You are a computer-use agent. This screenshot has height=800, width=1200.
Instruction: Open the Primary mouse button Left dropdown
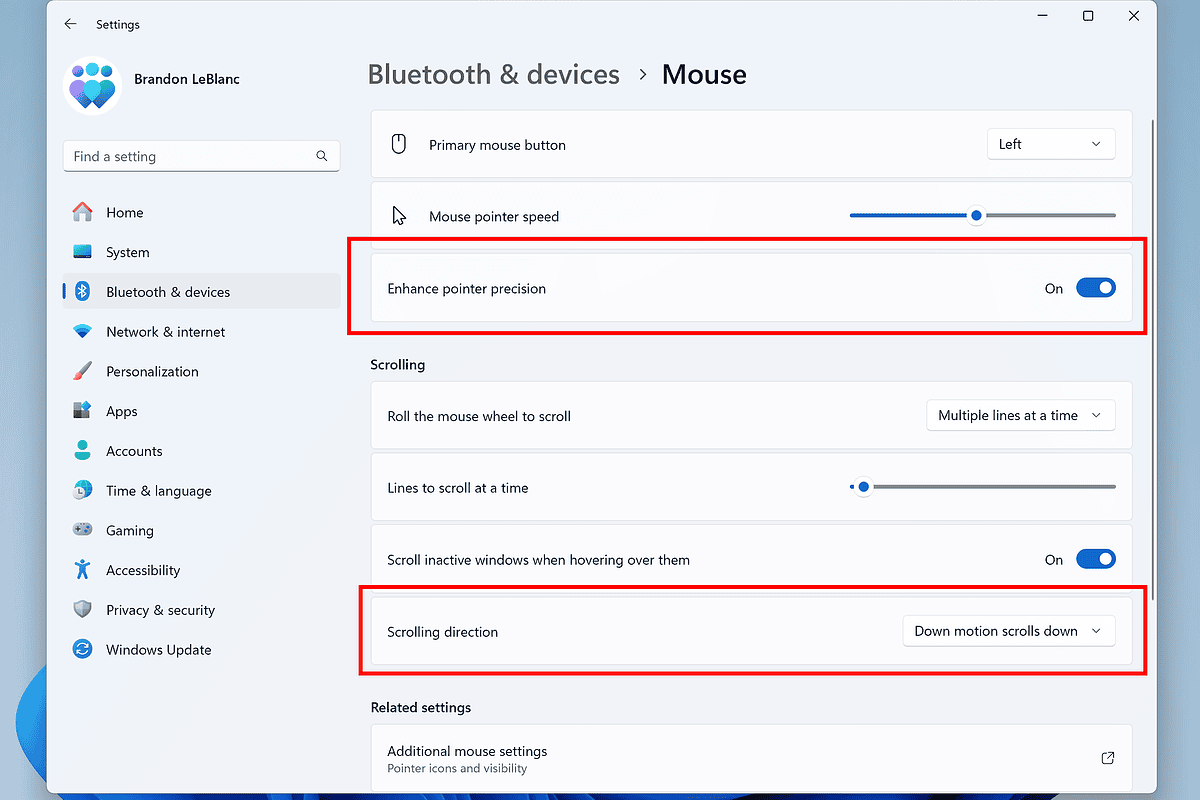[x=1051, y=144]
